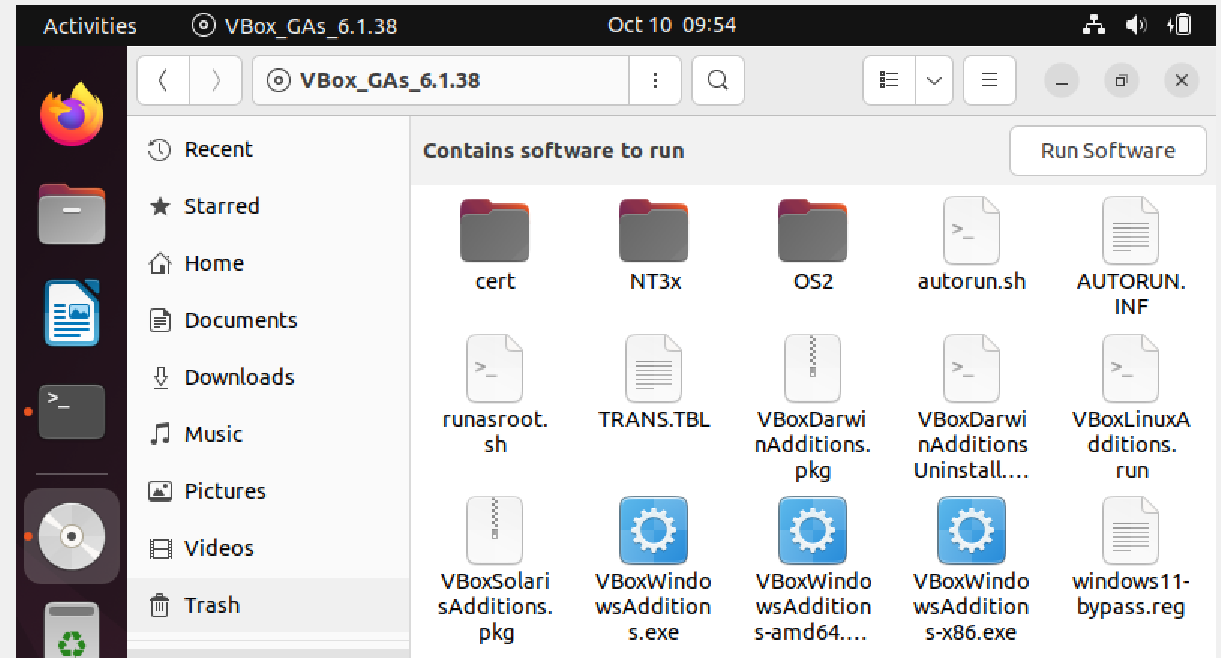Image resolution: width=1221 pixels, height=658 pixels.
Task: Navigate back with the left arrow button
Action: 163,80
